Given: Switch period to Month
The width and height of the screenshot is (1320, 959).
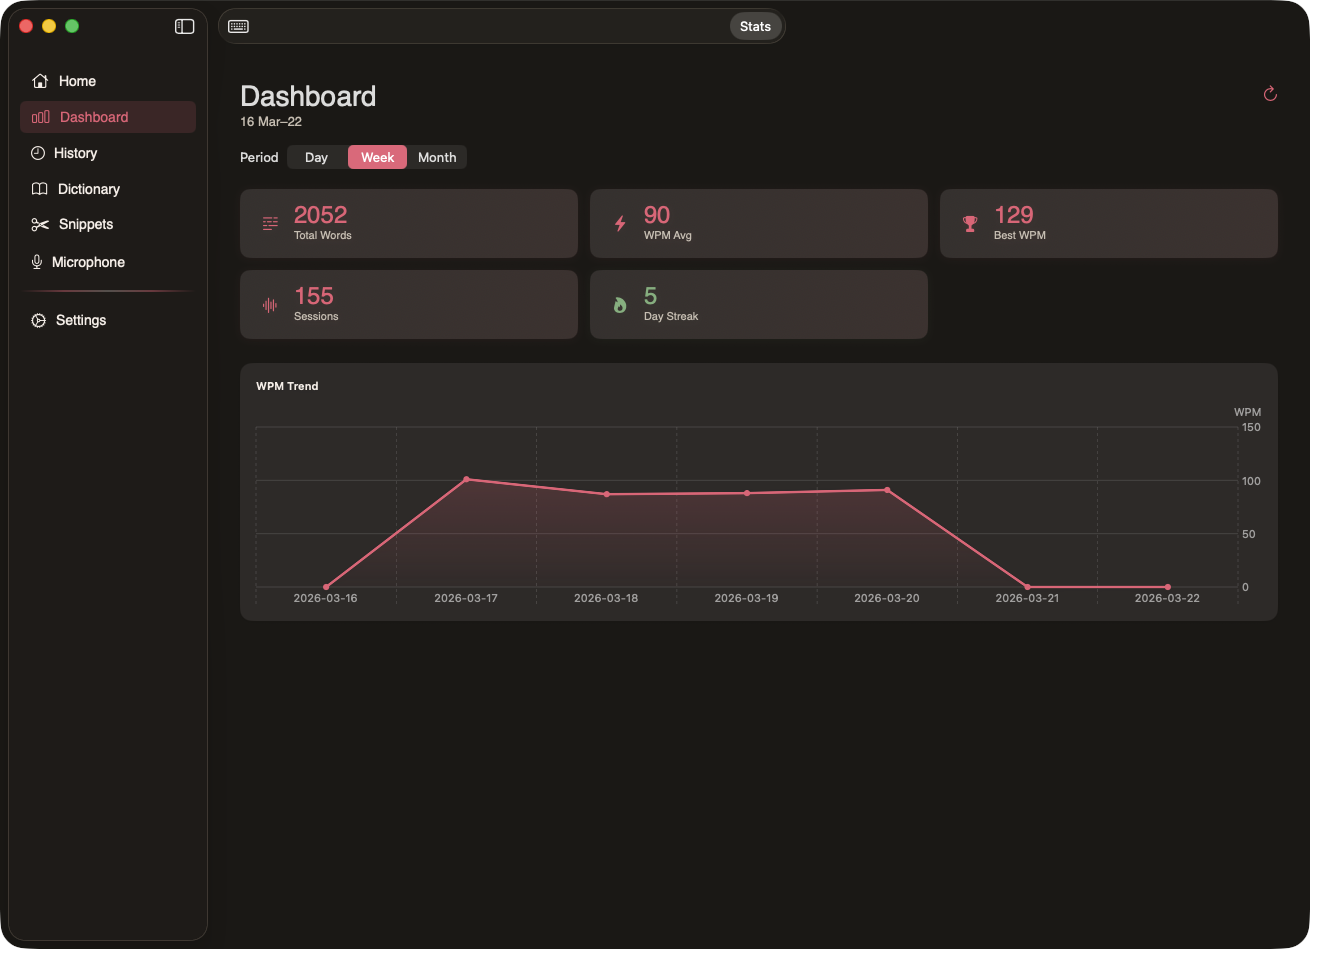Looking at the screenshot, I should click(437, 157).
